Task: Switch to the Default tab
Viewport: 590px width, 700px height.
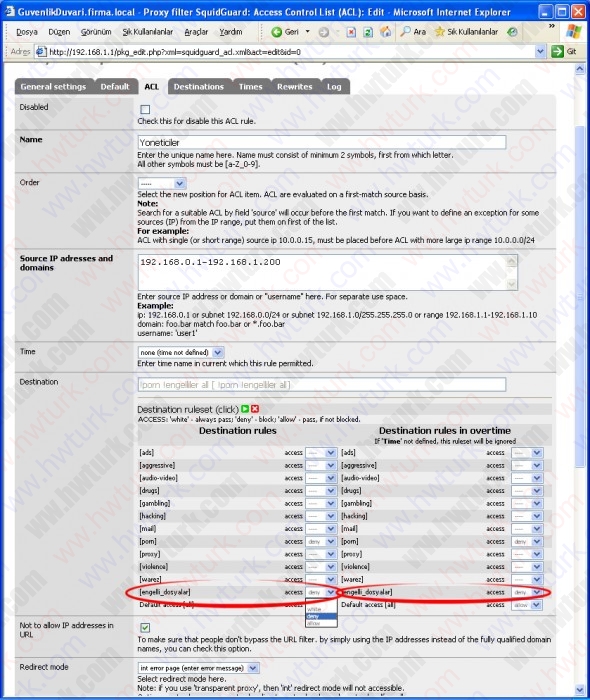Action: pyautogui.click(x=115, y=87)
